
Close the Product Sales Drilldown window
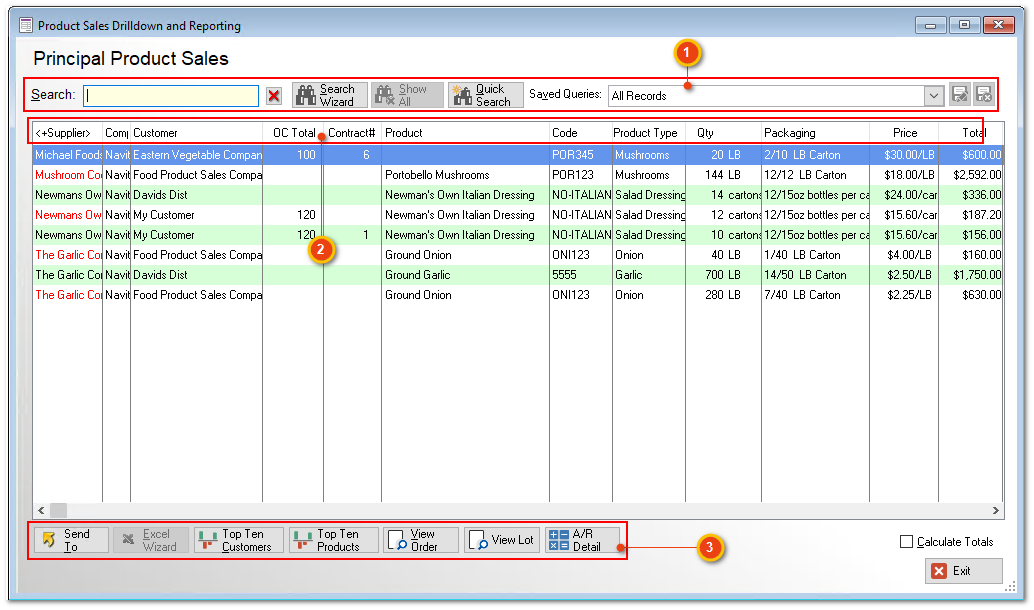998,25
